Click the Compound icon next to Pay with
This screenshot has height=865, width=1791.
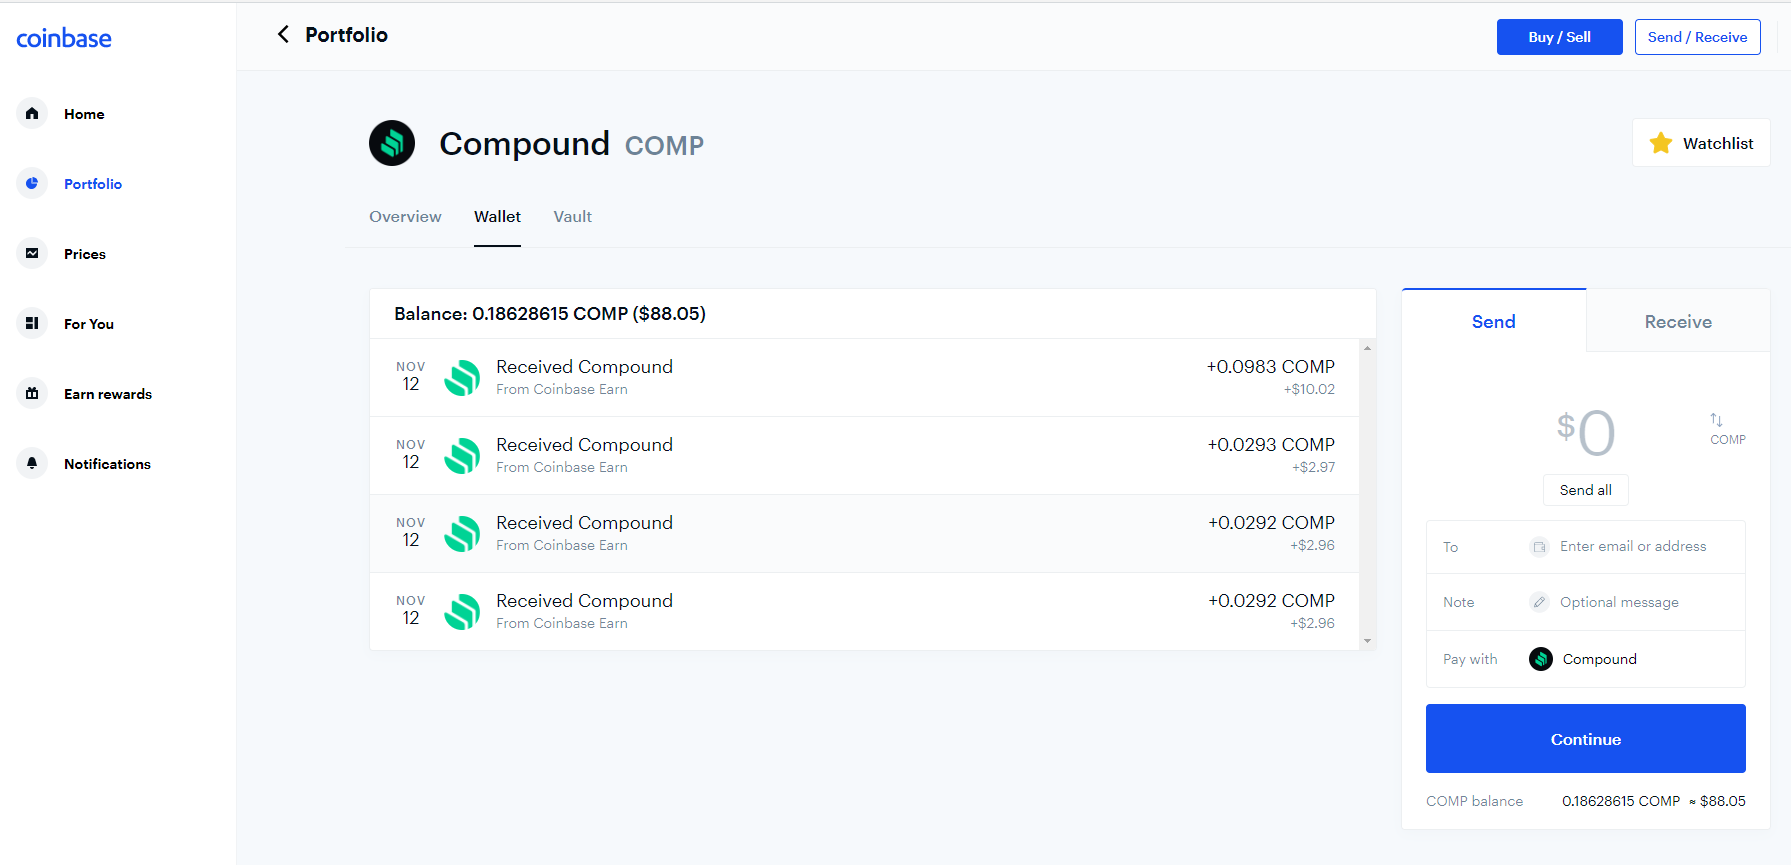1541,659
